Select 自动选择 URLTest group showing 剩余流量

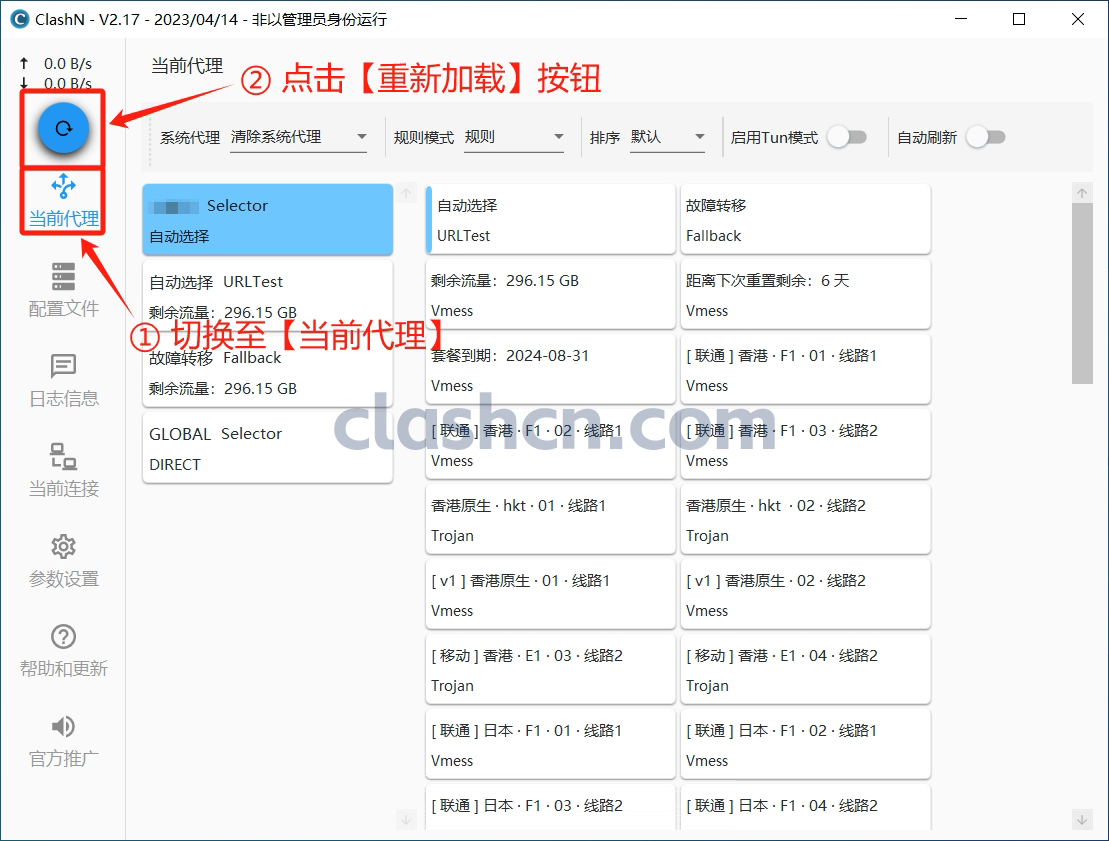click(267, 296)
